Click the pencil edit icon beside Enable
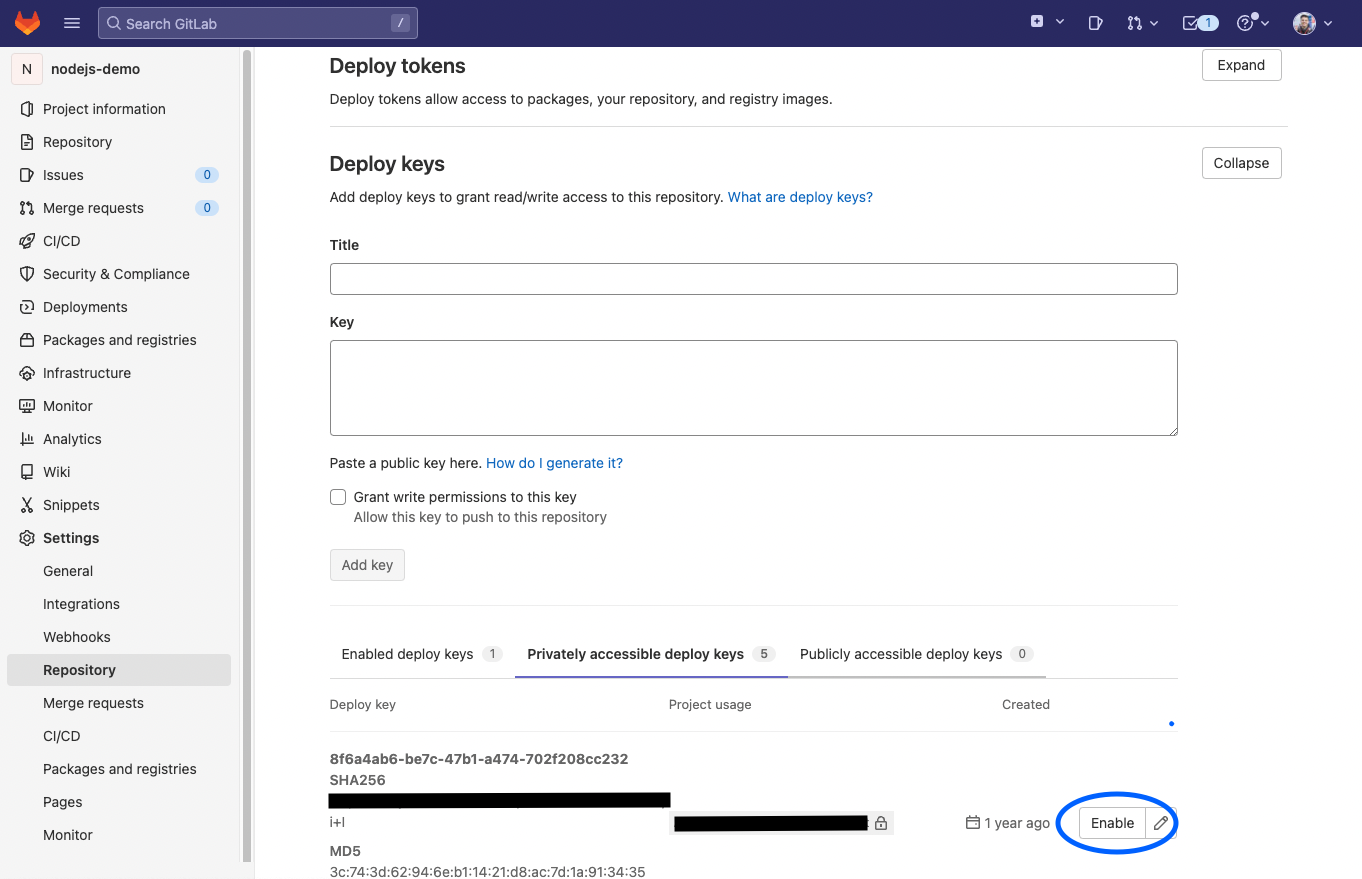This screenshot has width=1362, height=879. (x=1160, y=822)
